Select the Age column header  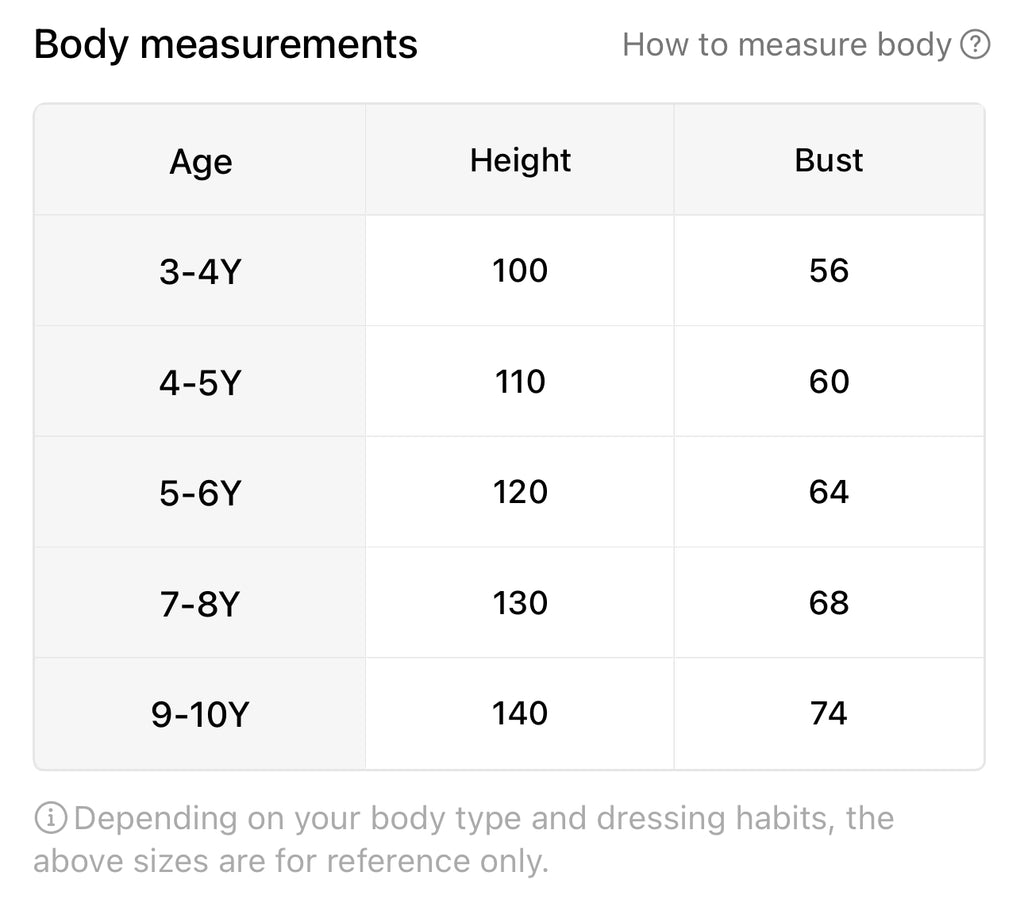(x=200, y=161)
